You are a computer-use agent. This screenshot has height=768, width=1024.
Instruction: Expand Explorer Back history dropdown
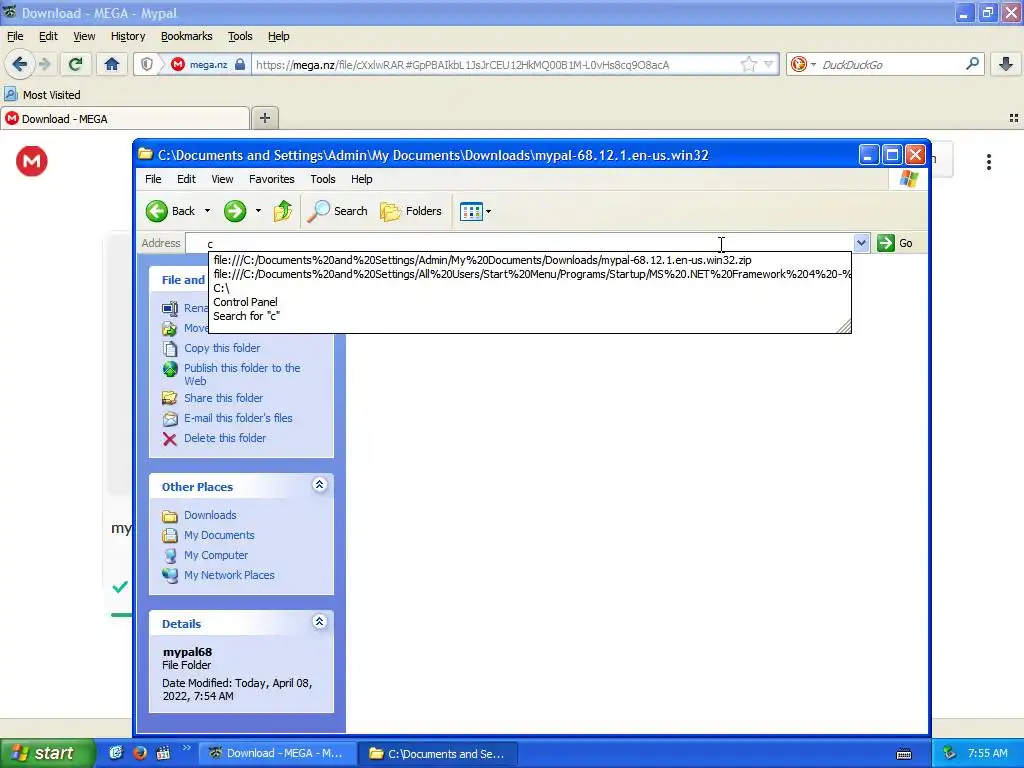[207, 211]
